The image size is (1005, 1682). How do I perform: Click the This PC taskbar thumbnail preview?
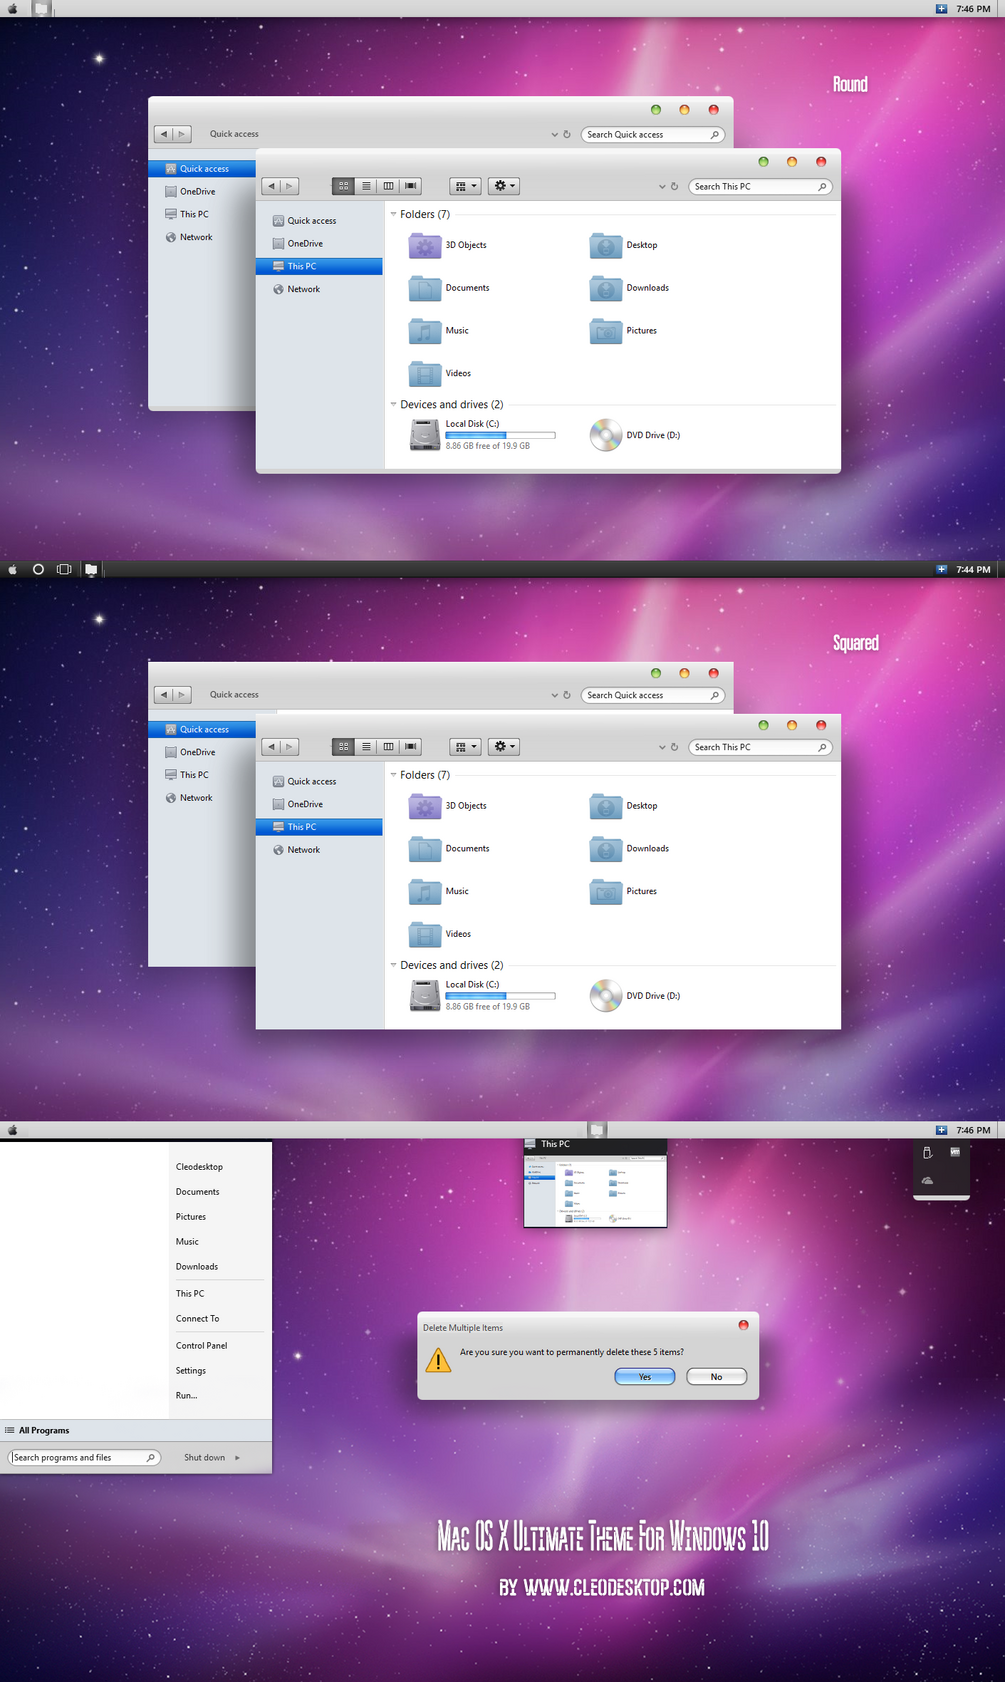pyautogui.click(x=595, y=1183)
